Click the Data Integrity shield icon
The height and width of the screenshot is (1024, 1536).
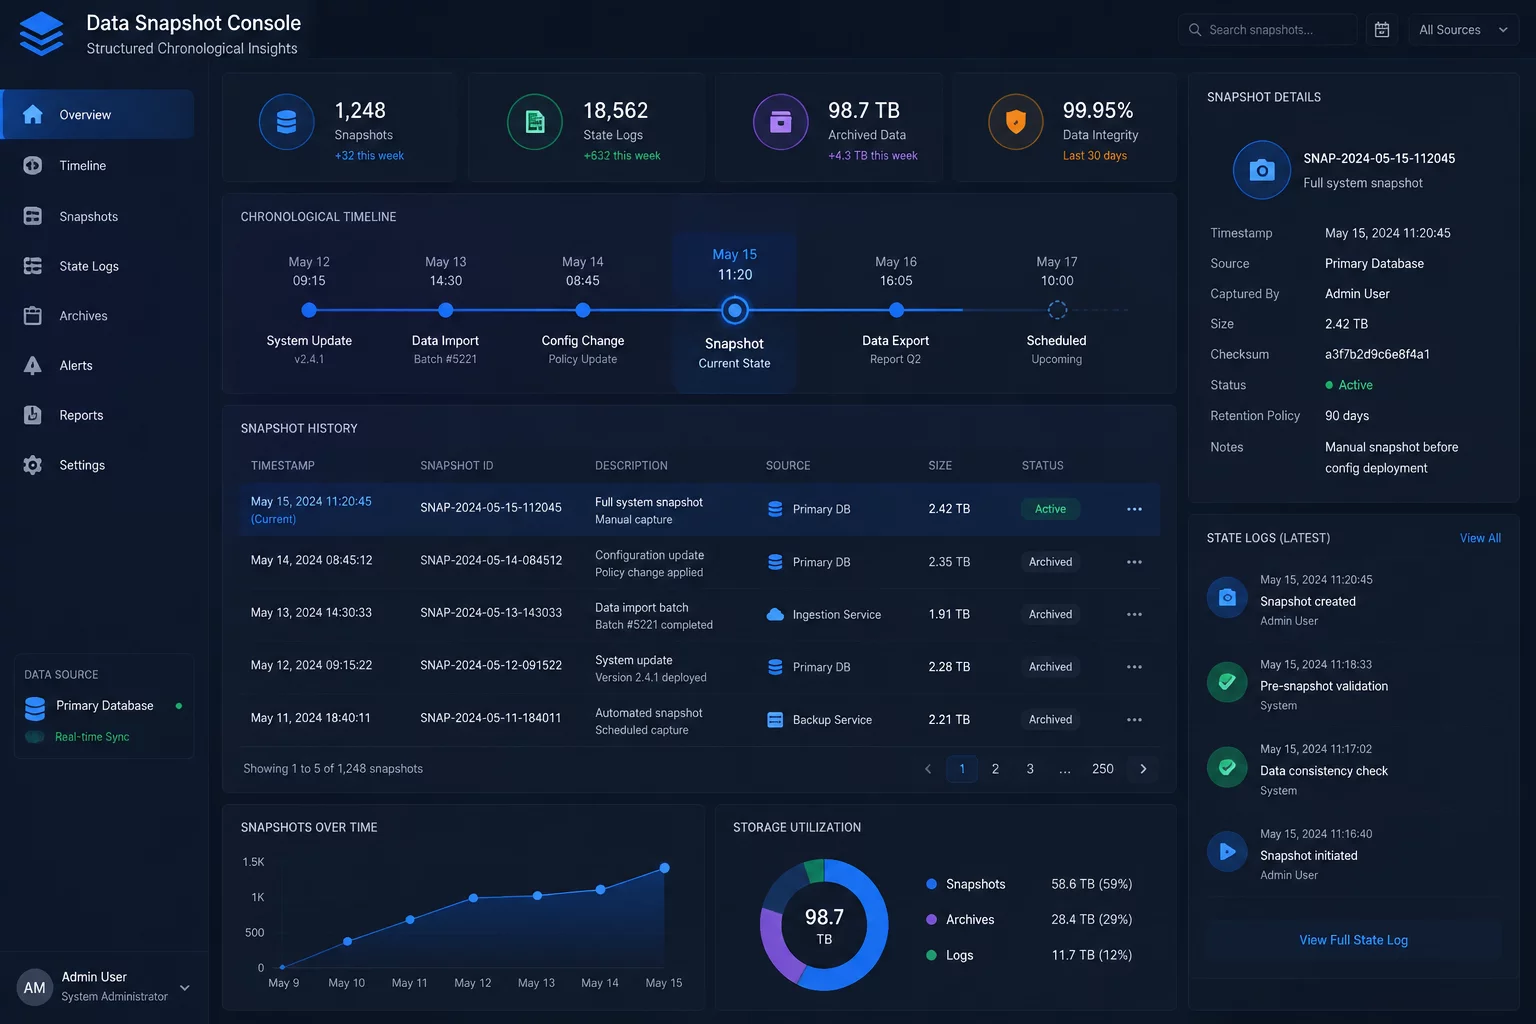(1015, 122)
